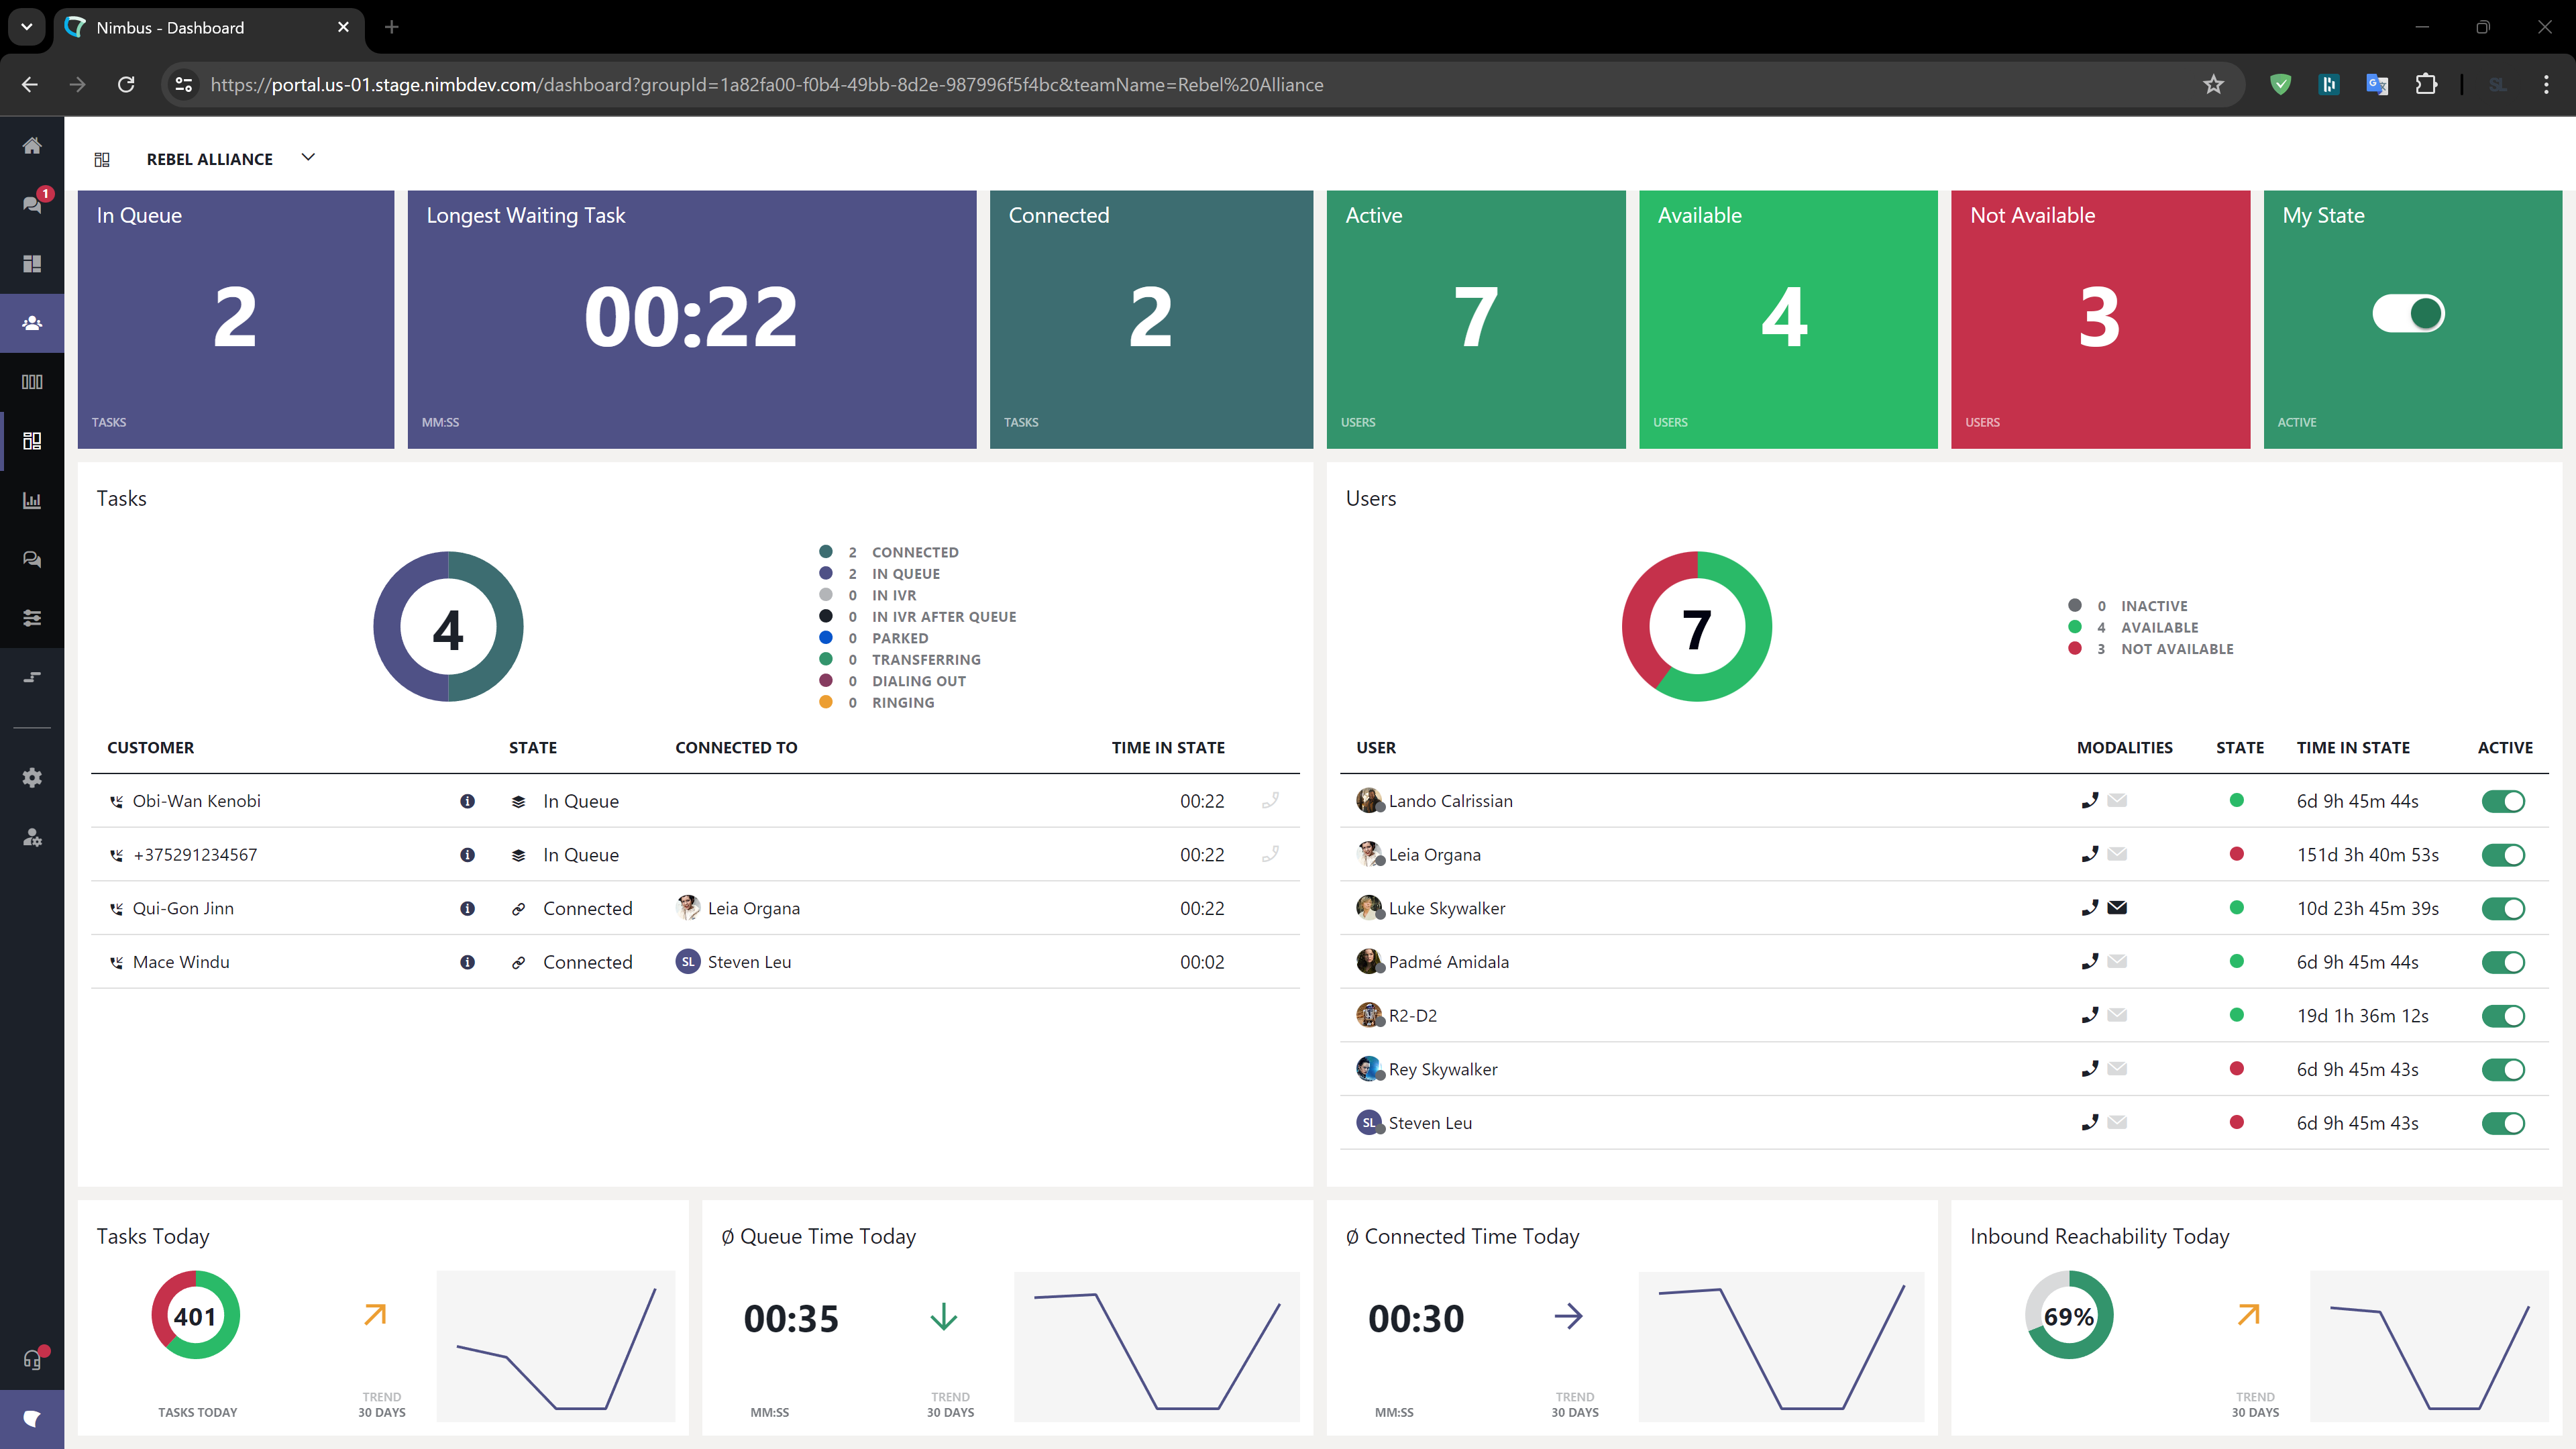Image resolution: width=2576 pixels, height=1449 pixels.
Task: Open the Home icon in the sidebar
Action: tap(32, 146)
